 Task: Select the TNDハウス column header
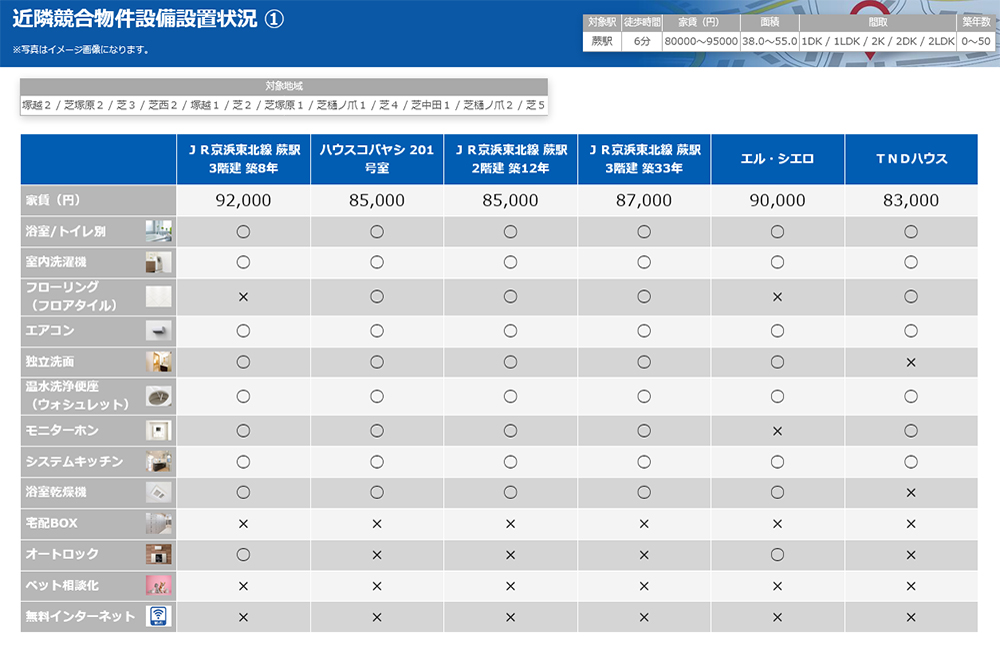[x=911, y=159]
